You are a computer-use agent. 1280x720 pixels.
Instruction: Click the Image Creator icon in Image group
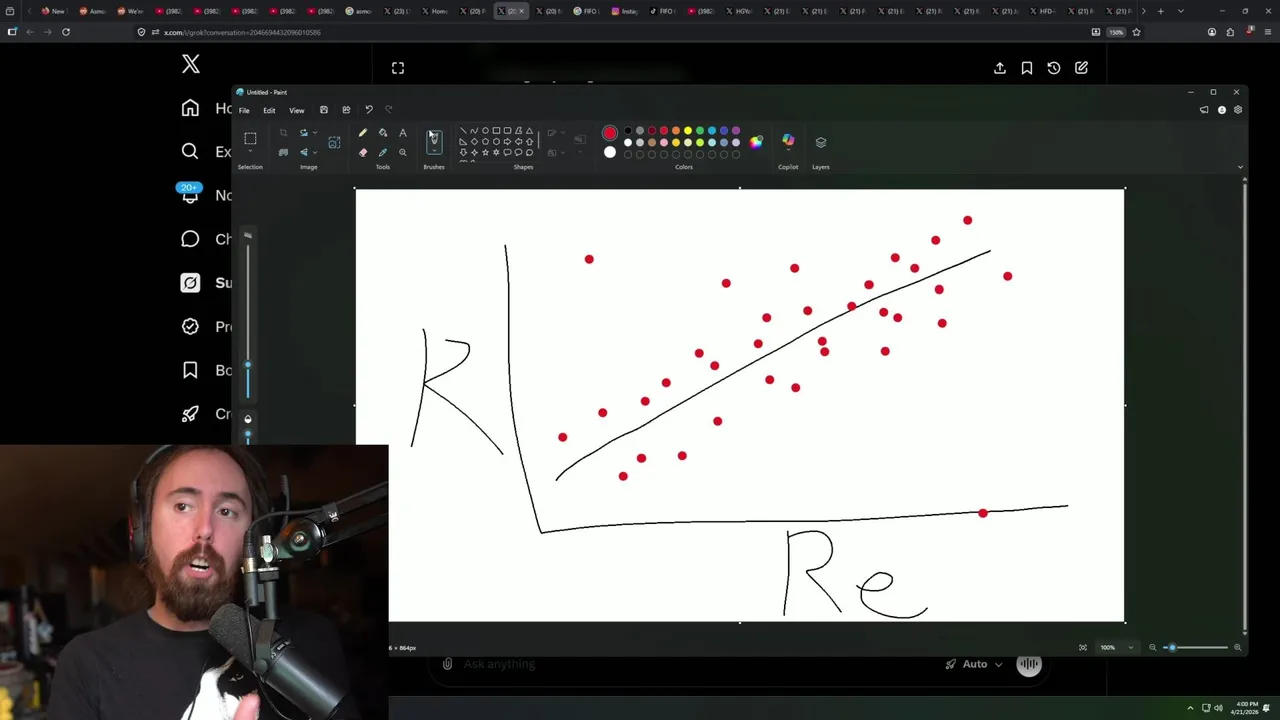334,142
